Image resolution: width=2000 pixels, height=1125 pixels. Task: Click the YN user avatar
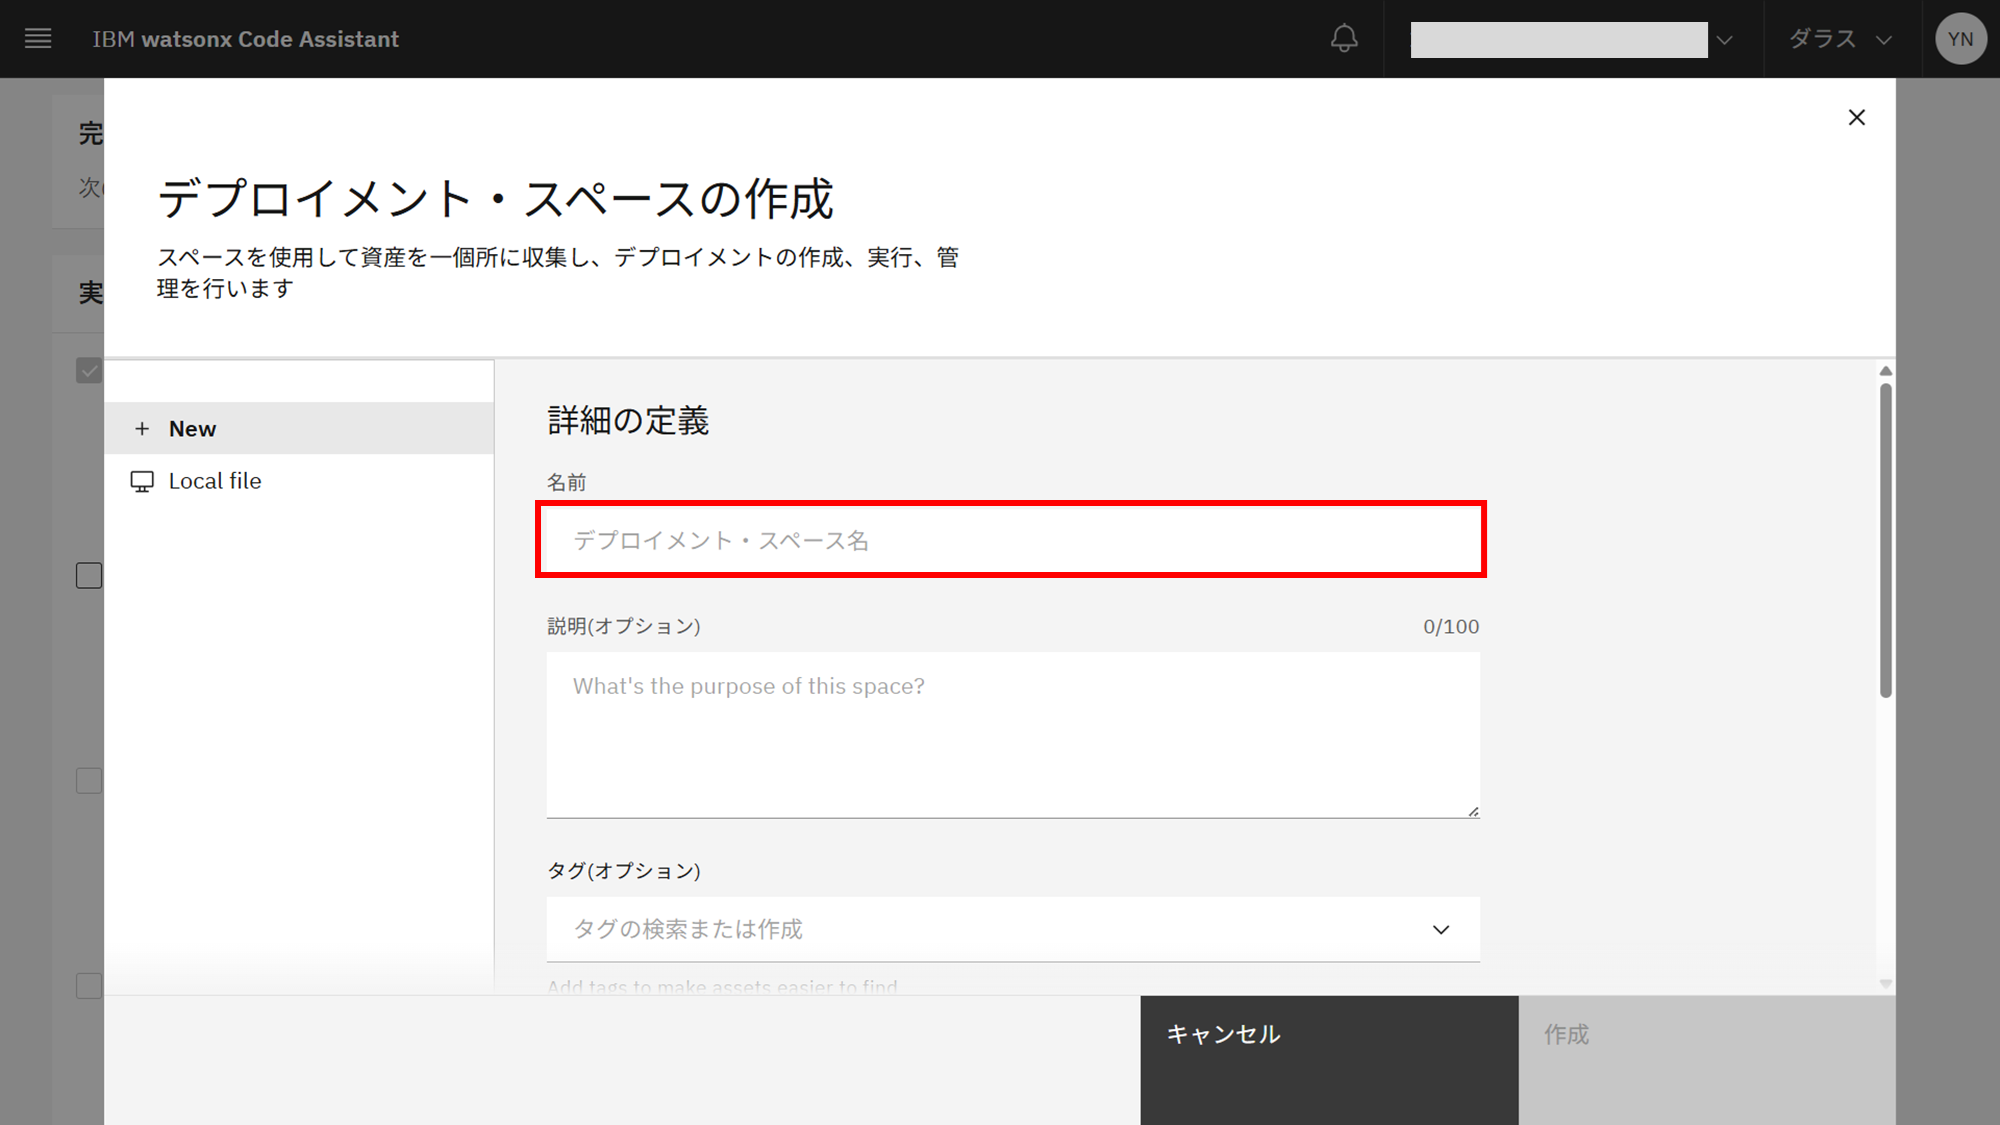(x=1960, y=39)
